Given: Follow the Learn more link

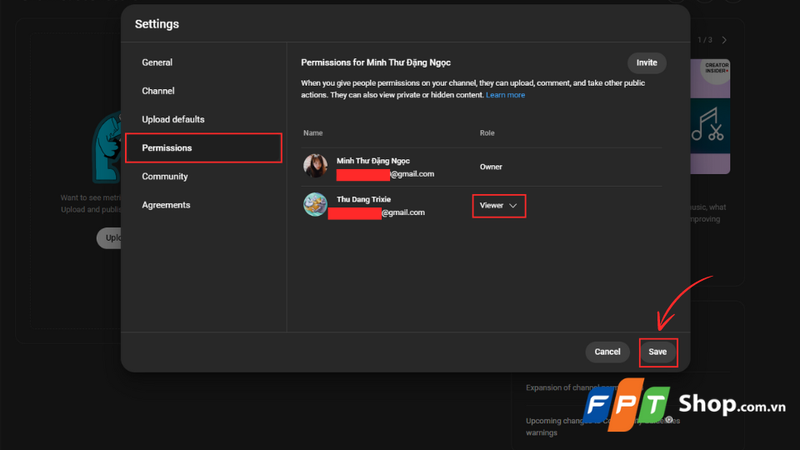Looking at the screenshot, I should (505, 95).
